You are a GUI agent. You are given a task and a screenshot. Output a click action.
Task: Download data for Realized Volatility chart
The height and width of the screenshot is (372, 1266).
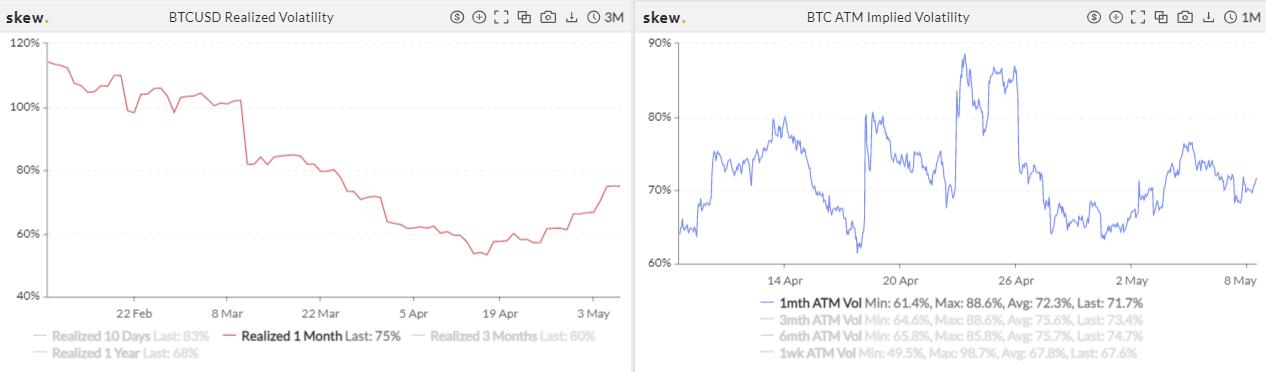(x=572, y=17)
